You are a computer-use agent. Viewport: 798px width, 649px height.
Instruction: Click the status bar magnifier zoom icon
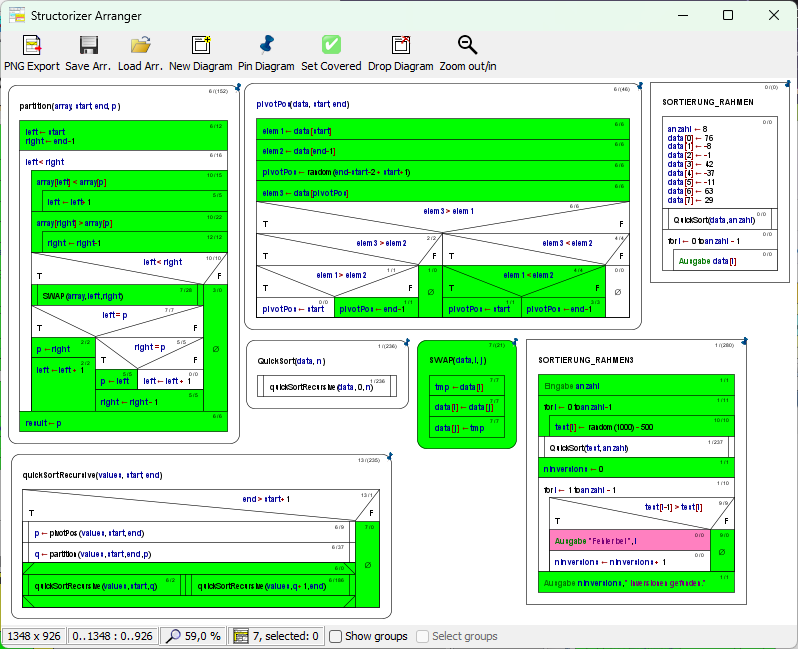pos(173,636)
